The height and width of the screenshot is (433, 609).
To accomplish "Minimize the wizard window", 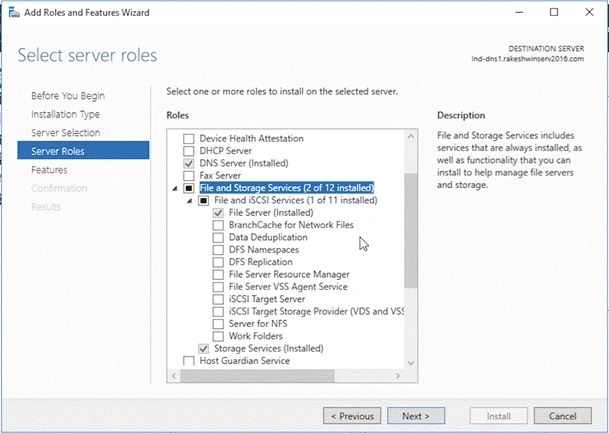I will pos(519,12).
